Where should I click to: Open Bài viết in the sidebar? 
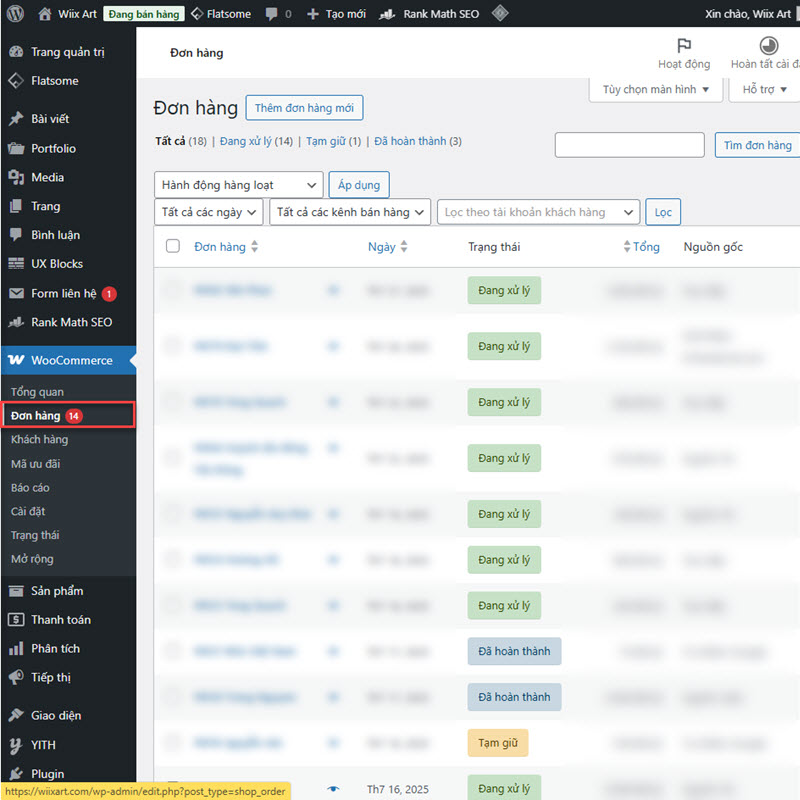[68, 119]
